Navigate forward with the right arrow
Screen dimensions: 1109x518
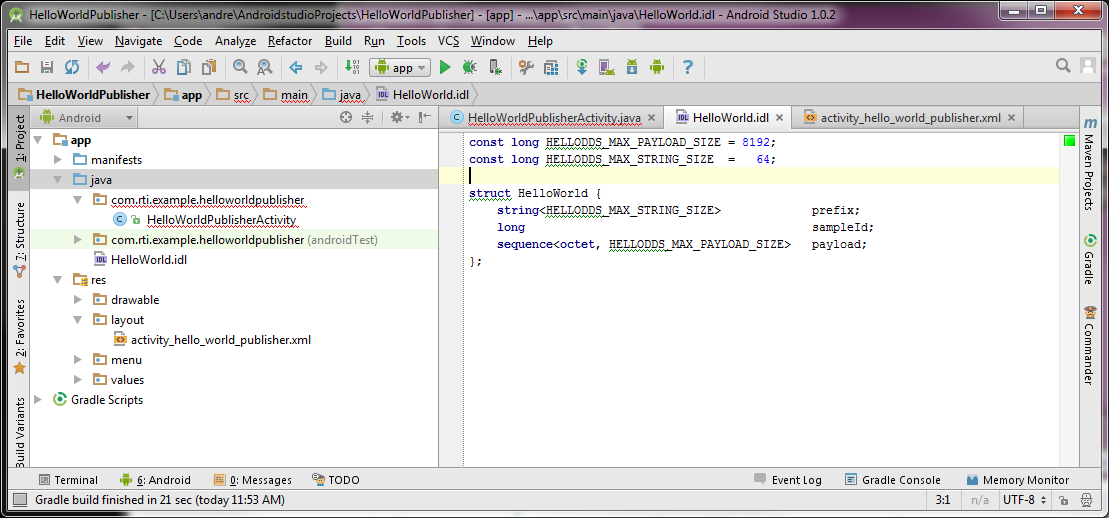click(x=321, y=67)
